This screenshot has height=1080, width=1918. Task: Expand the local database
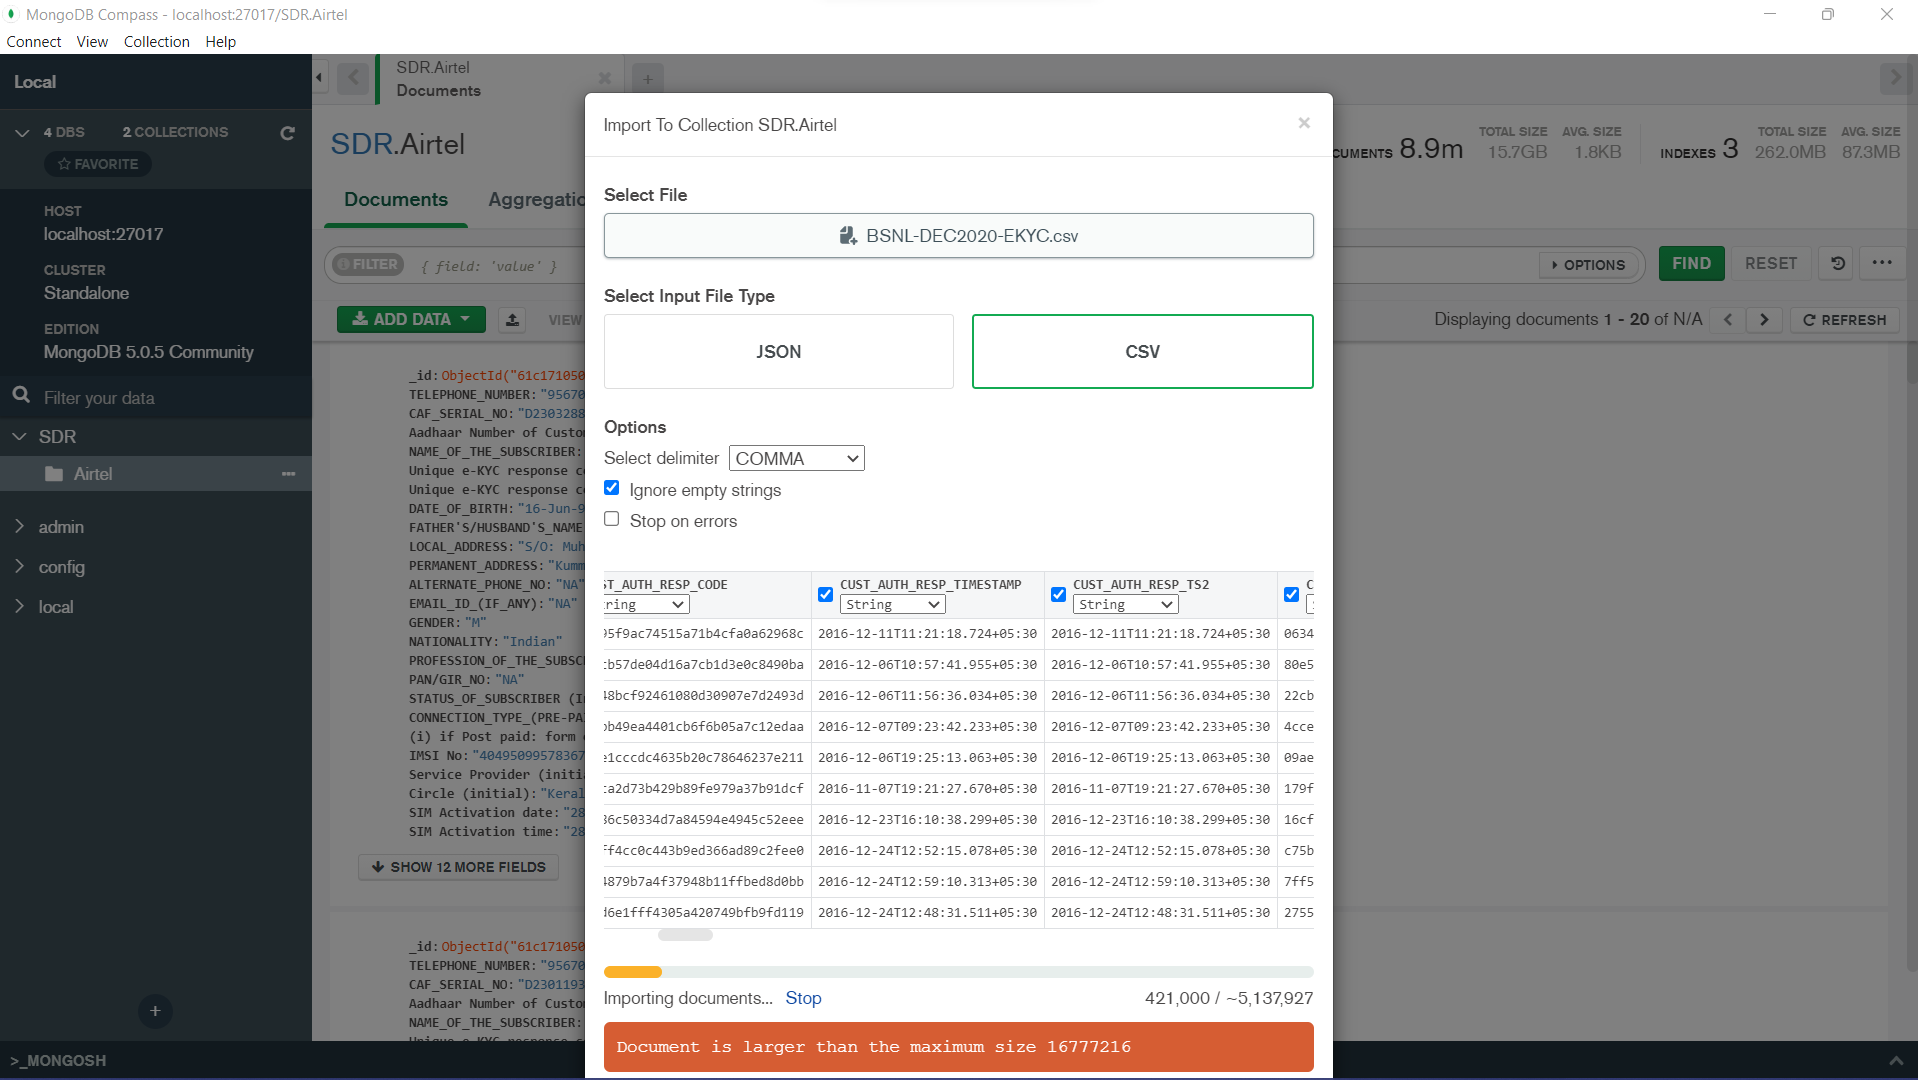19,606
